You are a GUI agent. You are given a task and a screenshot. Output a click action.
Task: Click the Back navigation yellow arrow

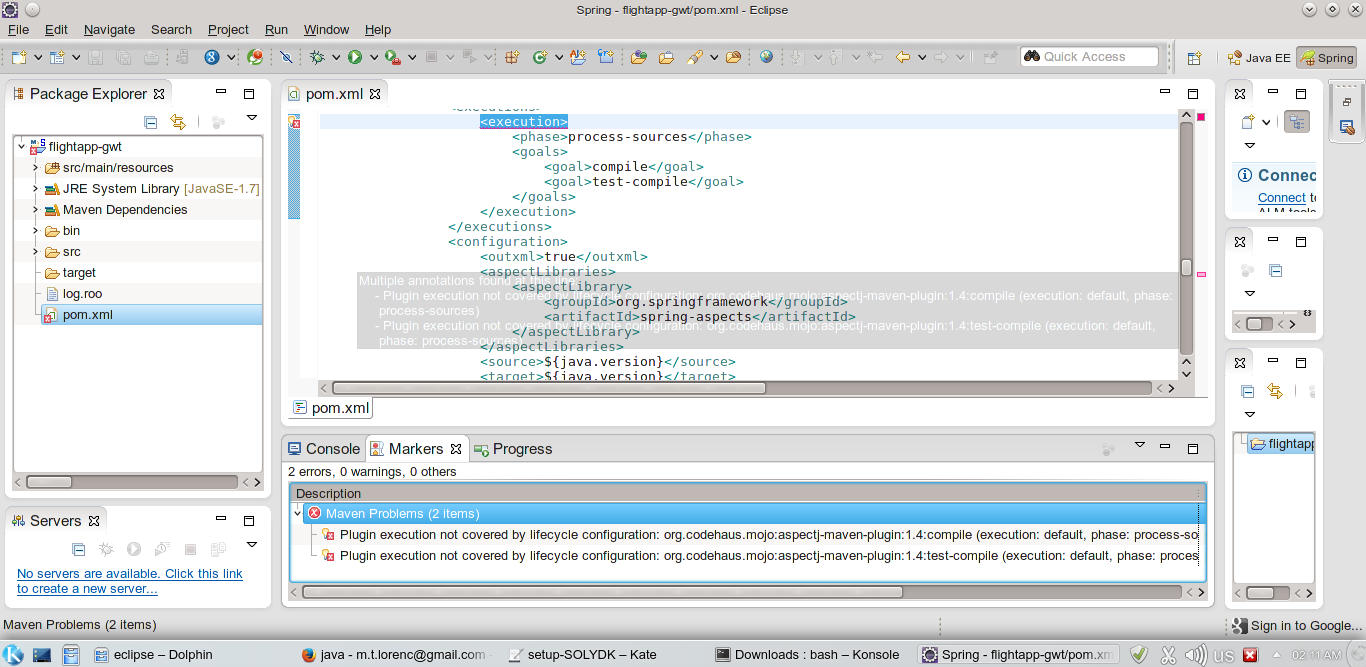903,57
